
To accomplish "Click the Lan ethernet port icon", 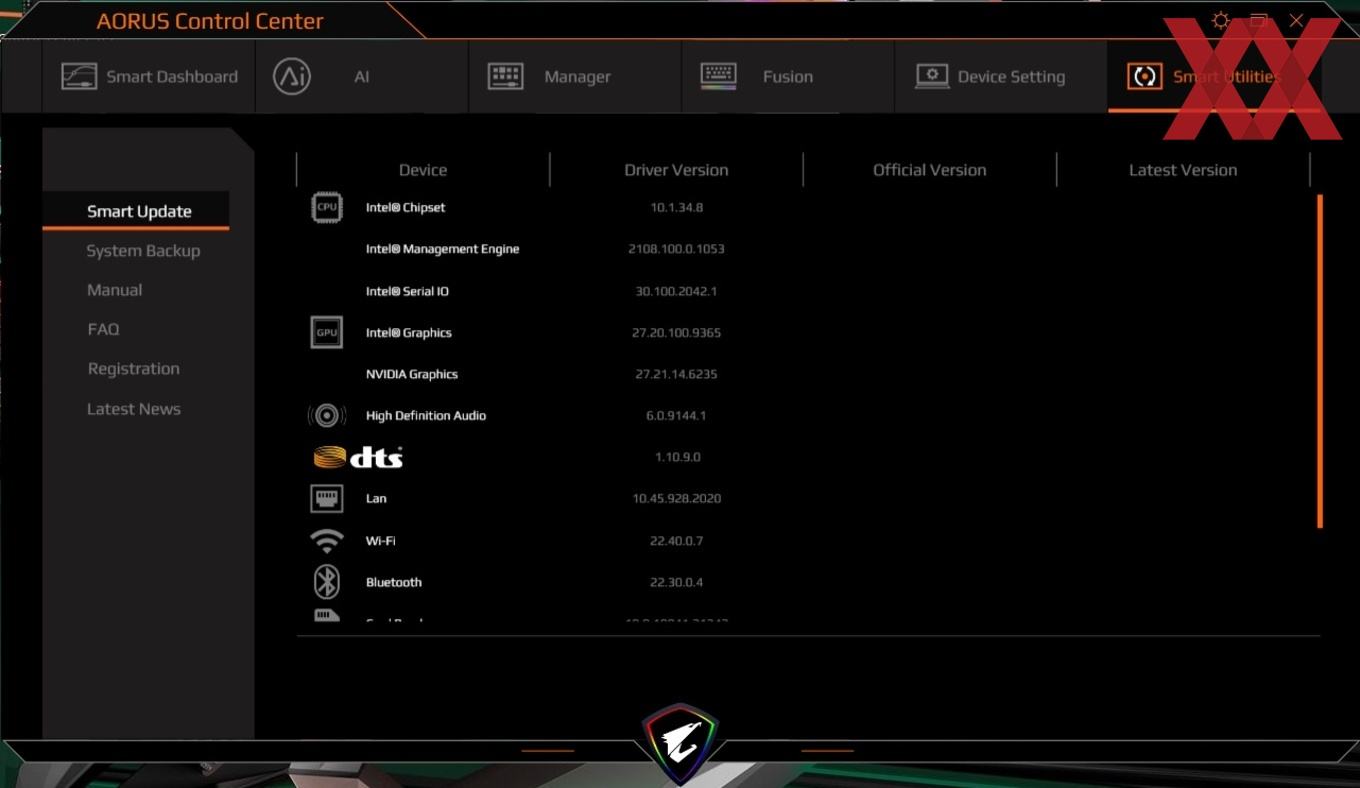I will pyautogui.click(x=327, y=498).
